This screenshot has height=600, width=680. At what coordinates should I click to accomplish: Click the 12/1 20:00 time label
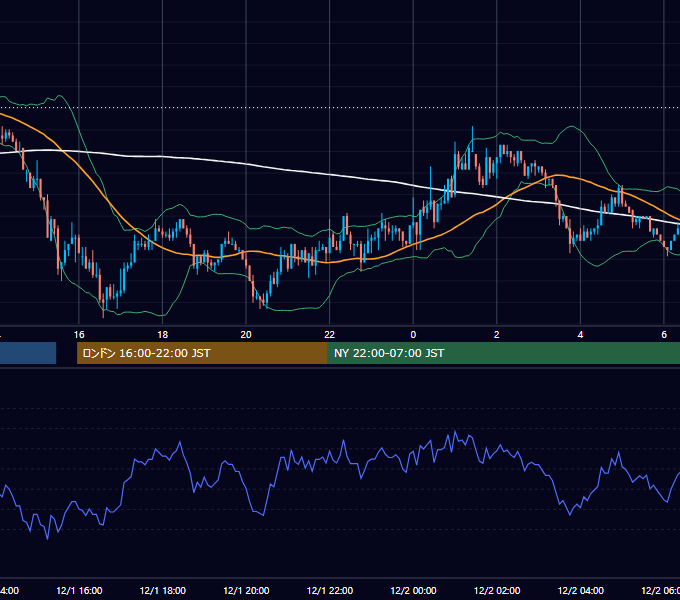tap(246, 591)
